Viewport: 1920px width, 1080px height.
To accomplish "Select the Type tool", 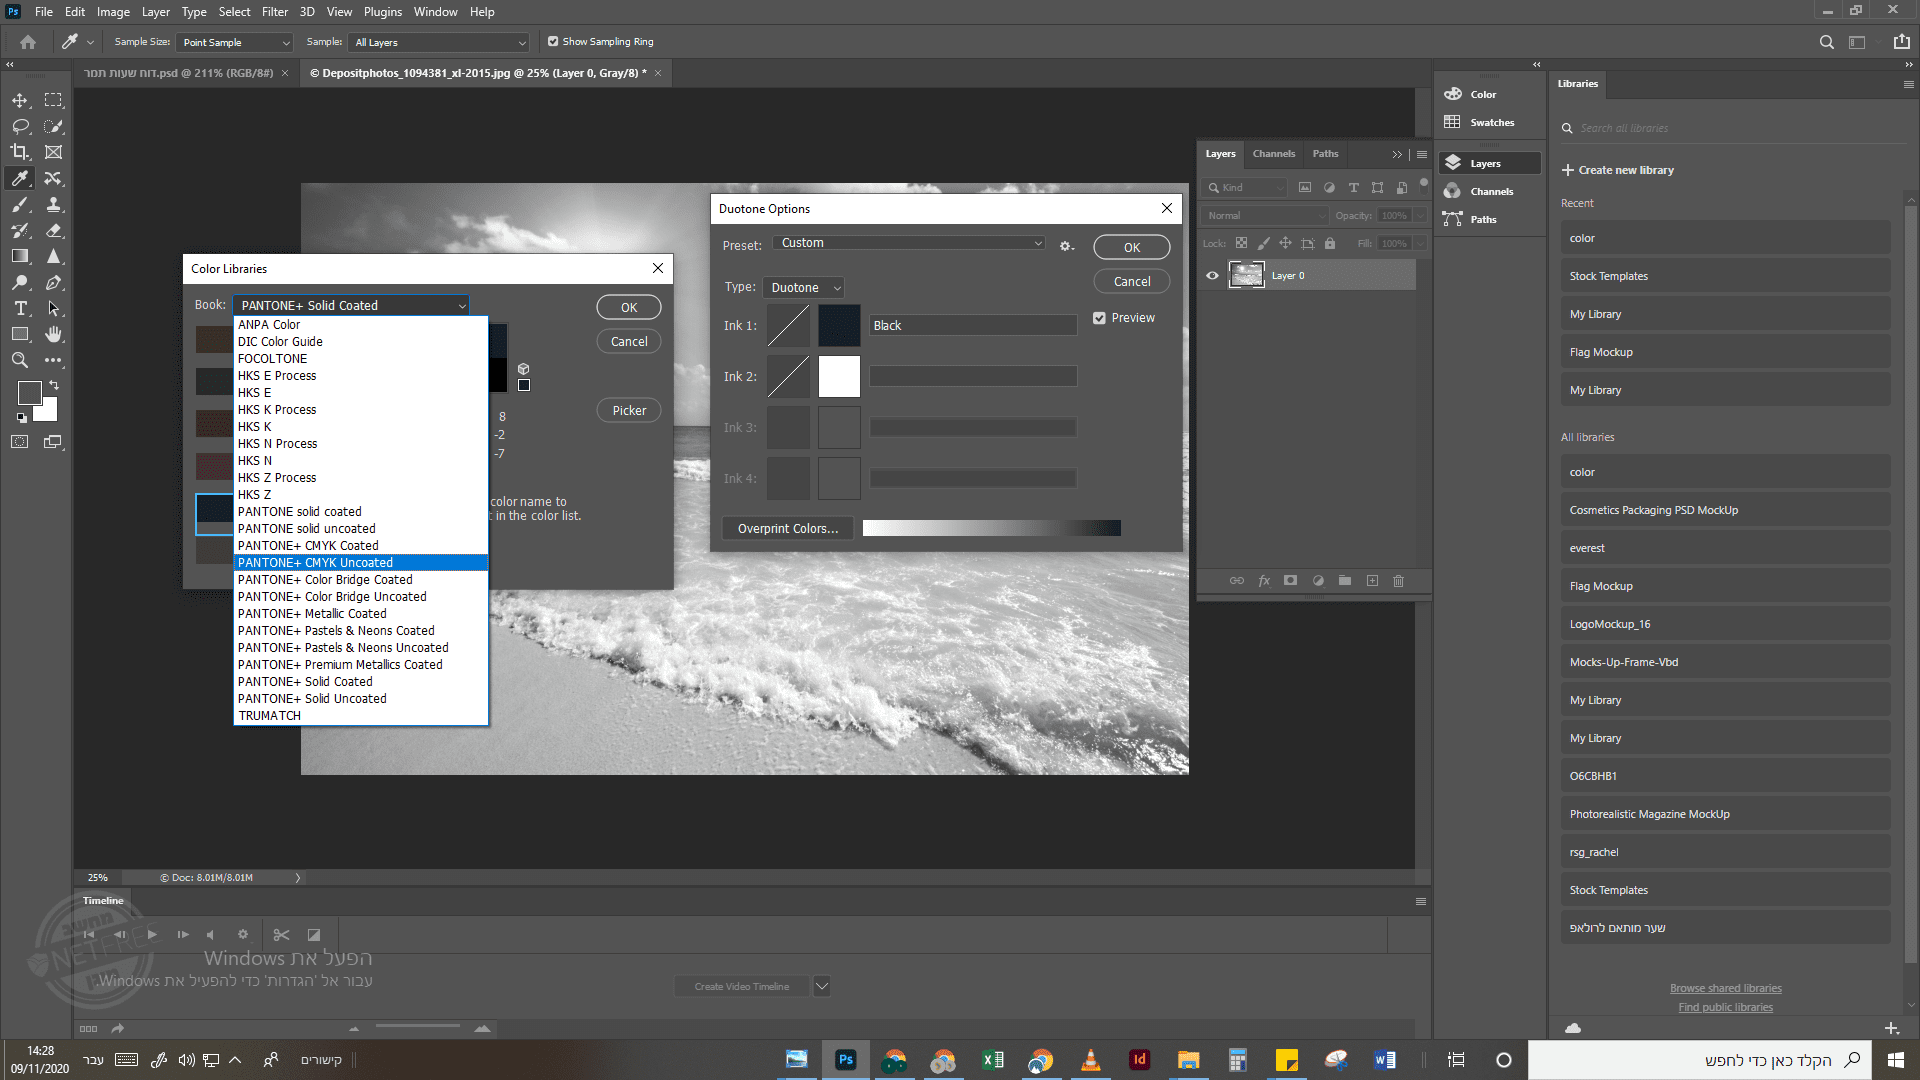I will [20, 308].
